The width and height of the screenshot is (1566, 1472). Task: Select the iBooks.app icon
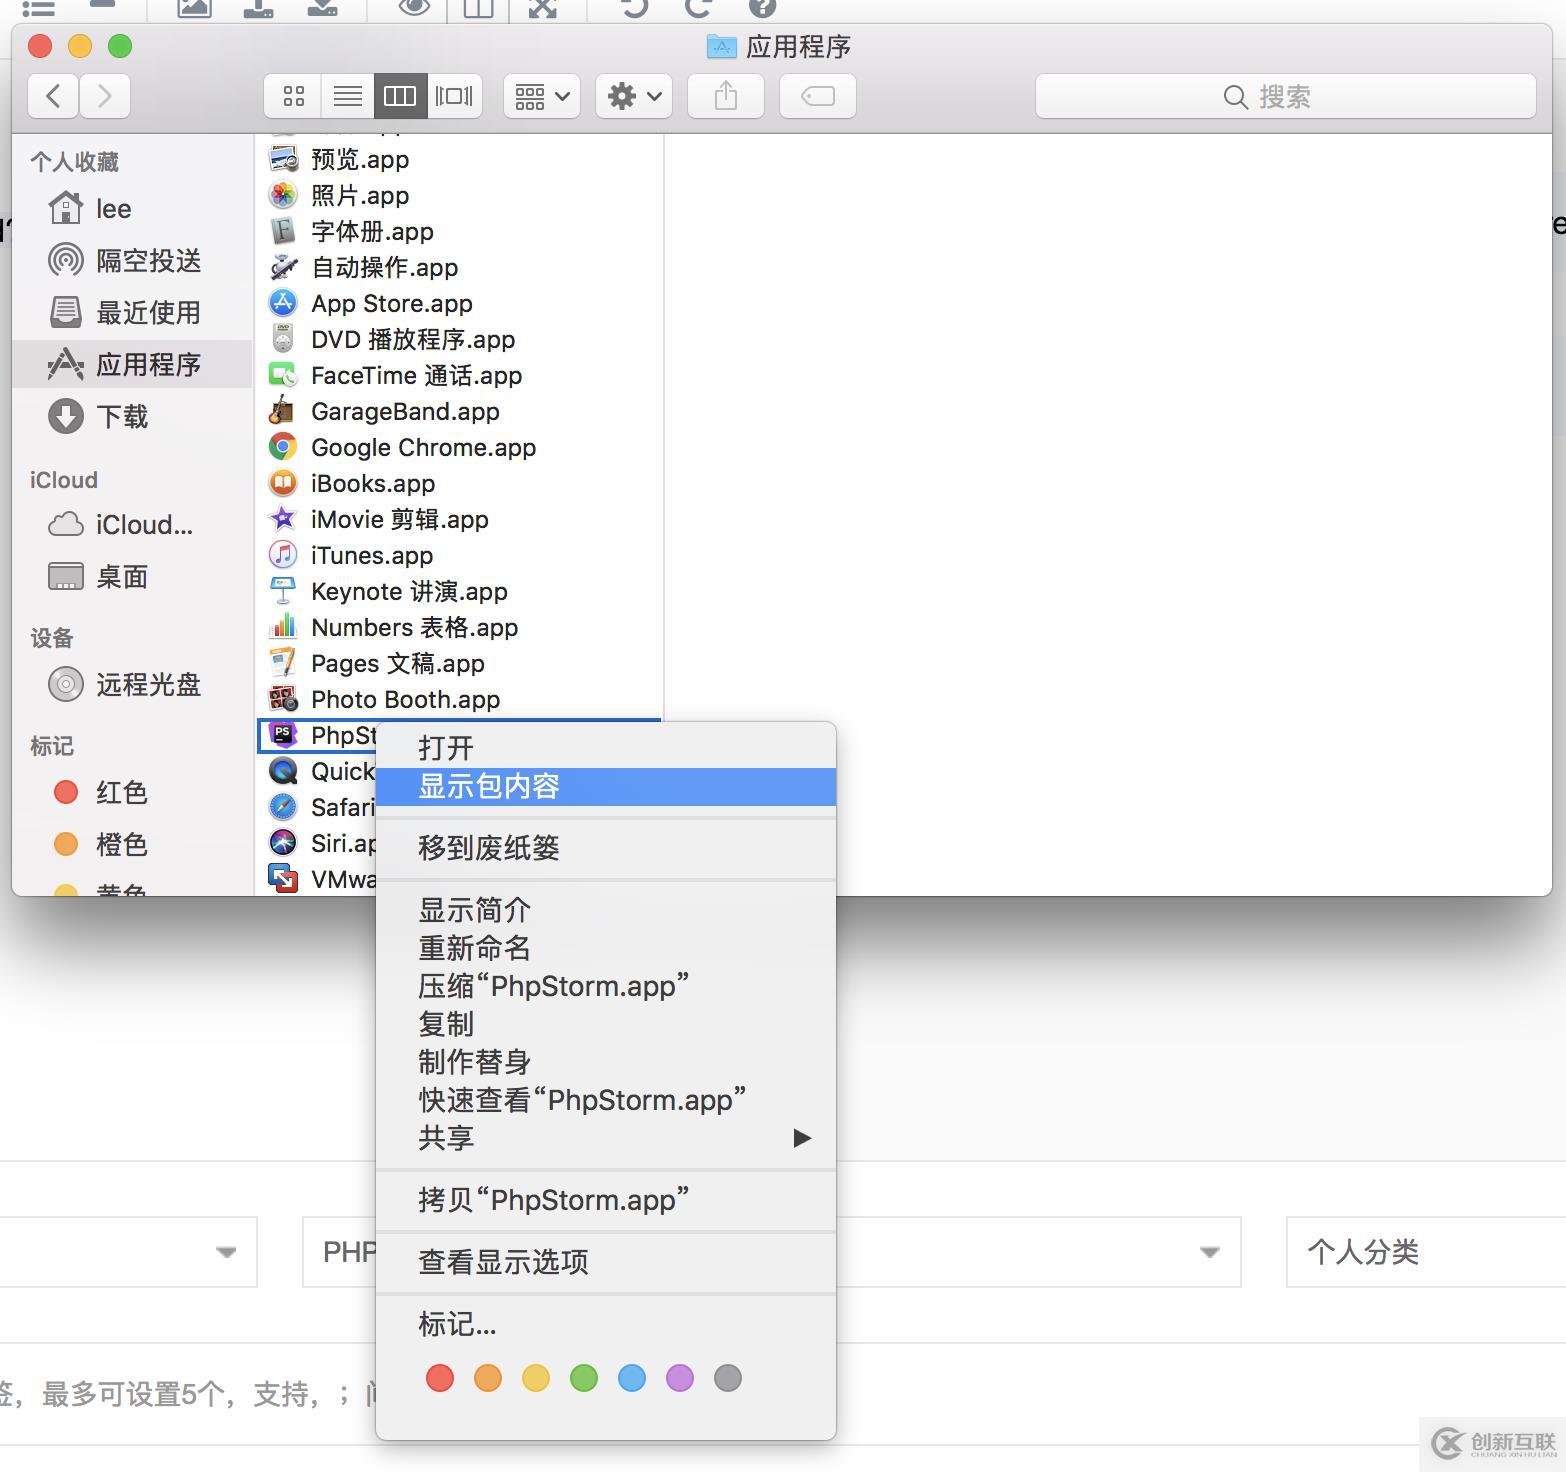pyautogui.click(x=284, y=483)
